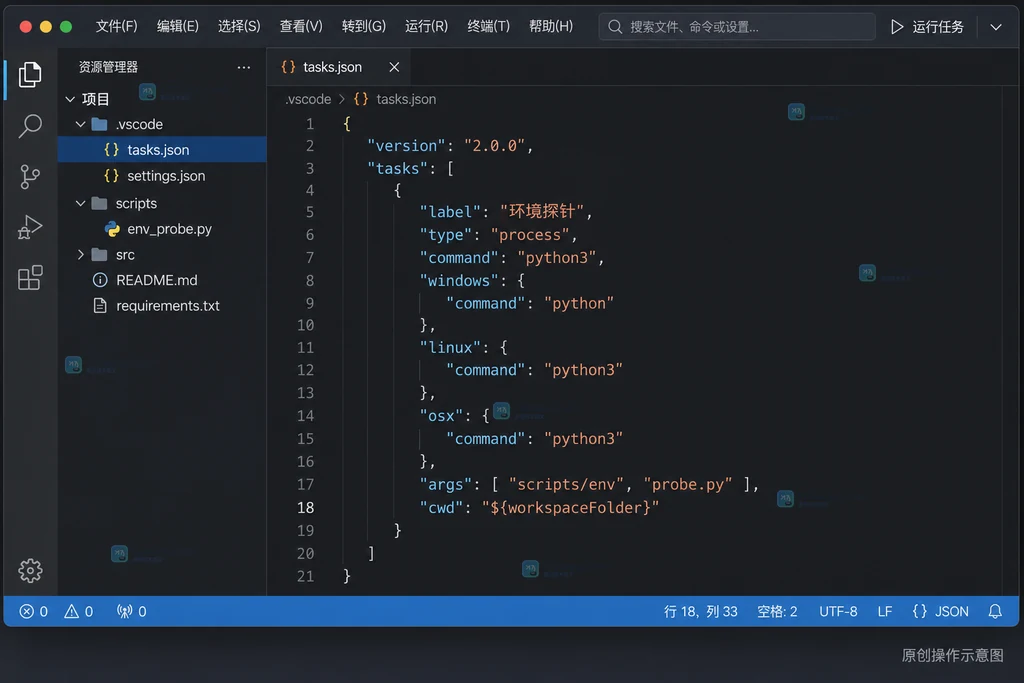Open the 编辑(E) menu
The height and width of the screenshot is (683, 1024).
pyautogui.click(x=178, y=26)
